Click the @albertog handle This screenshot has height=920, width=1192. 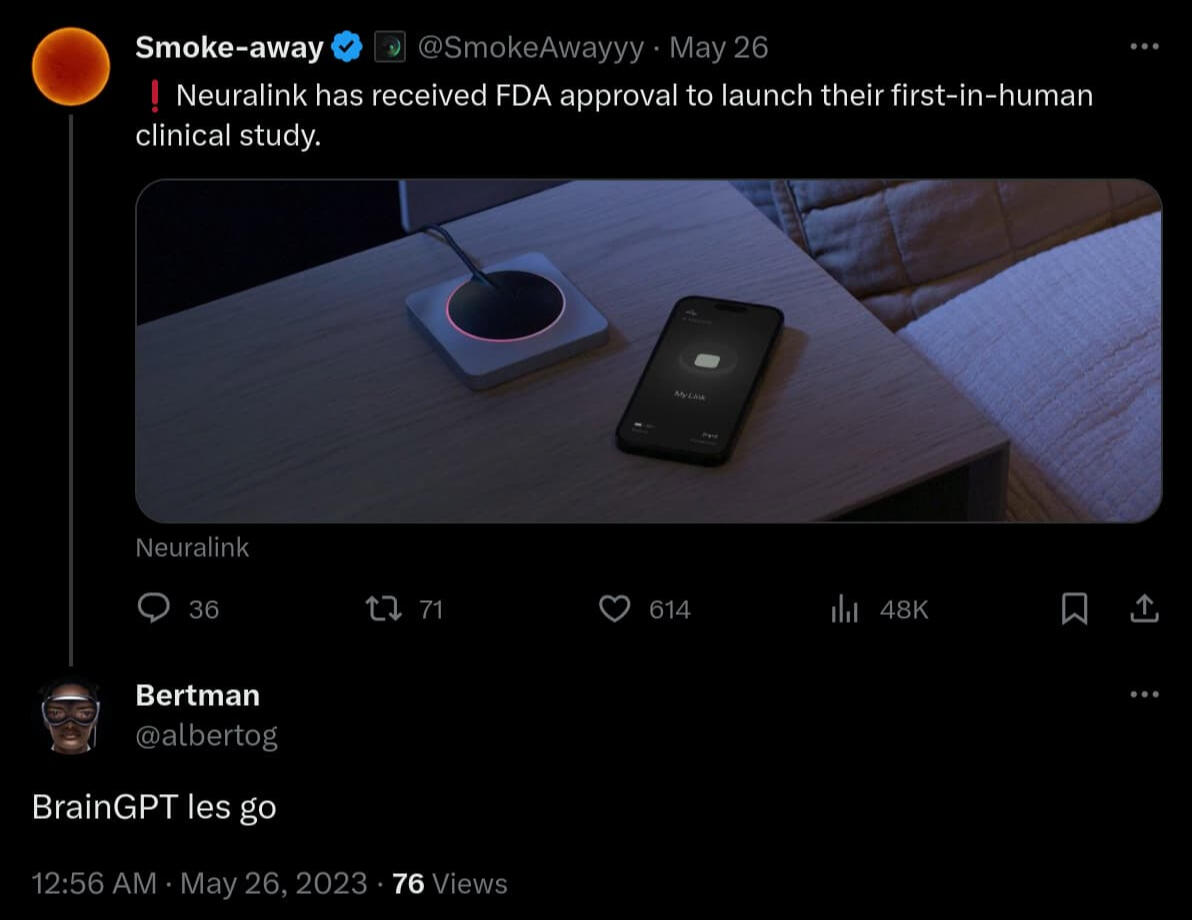(206, 736)
